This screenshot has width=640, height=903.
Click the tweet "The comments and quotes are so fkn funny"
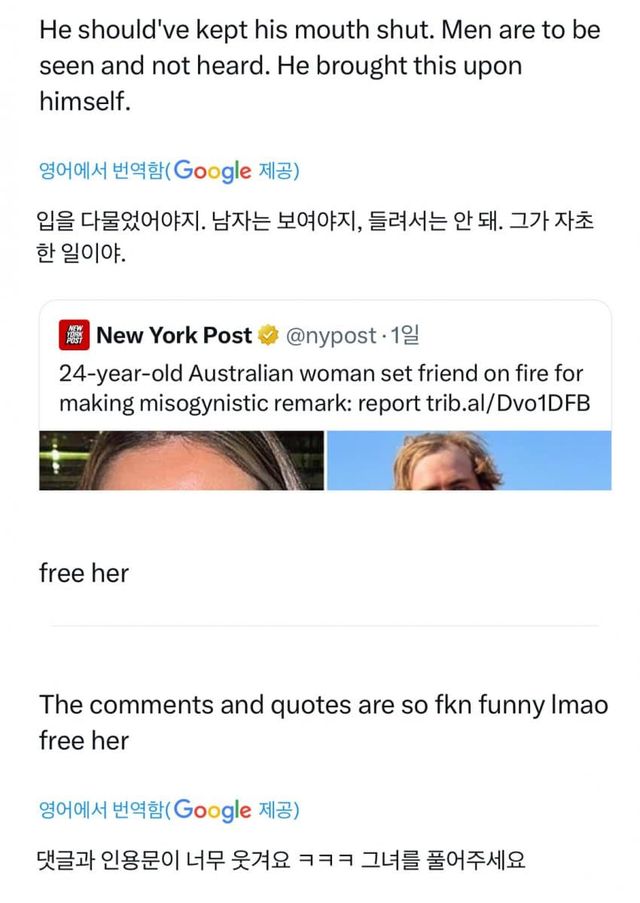pos(320,719)
